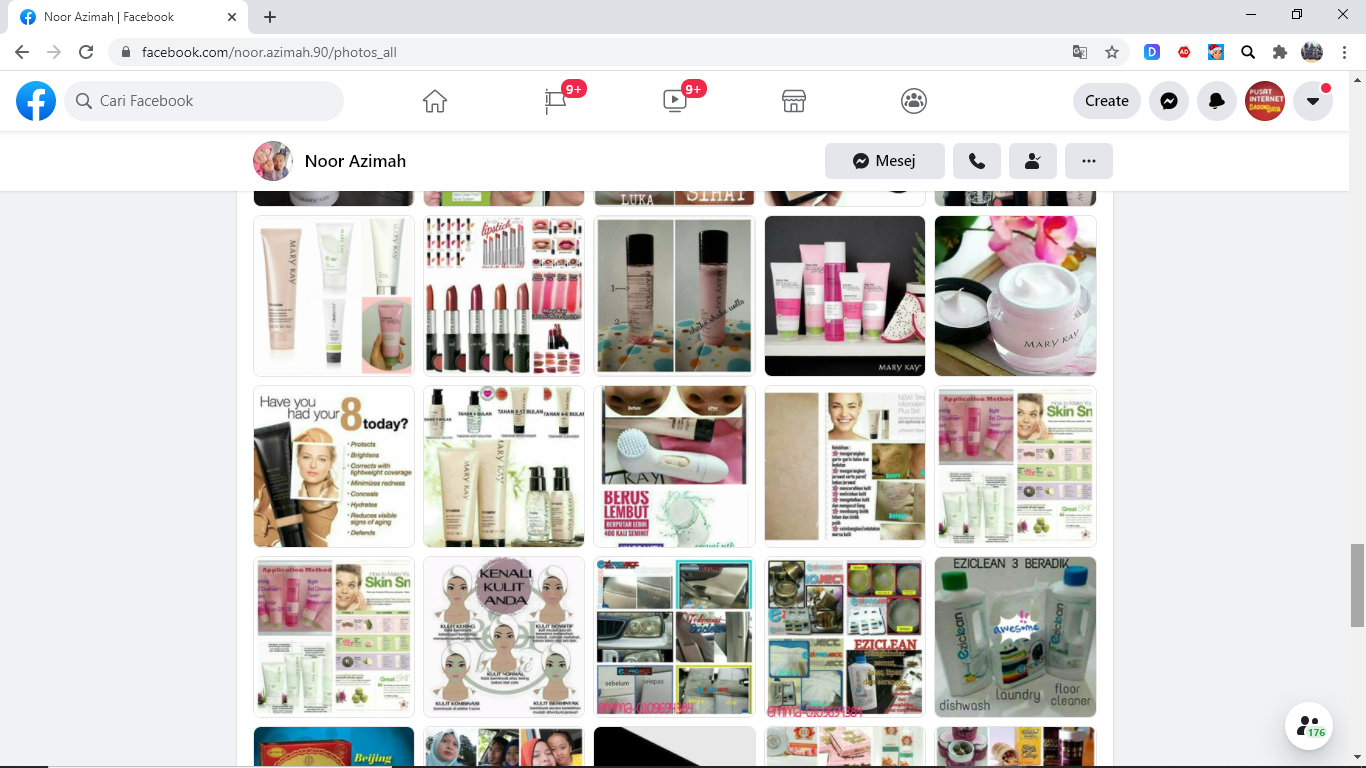This screenshot has width=1366, height=768.
Task: Click the Mesej button
Action: pos(884,161)
